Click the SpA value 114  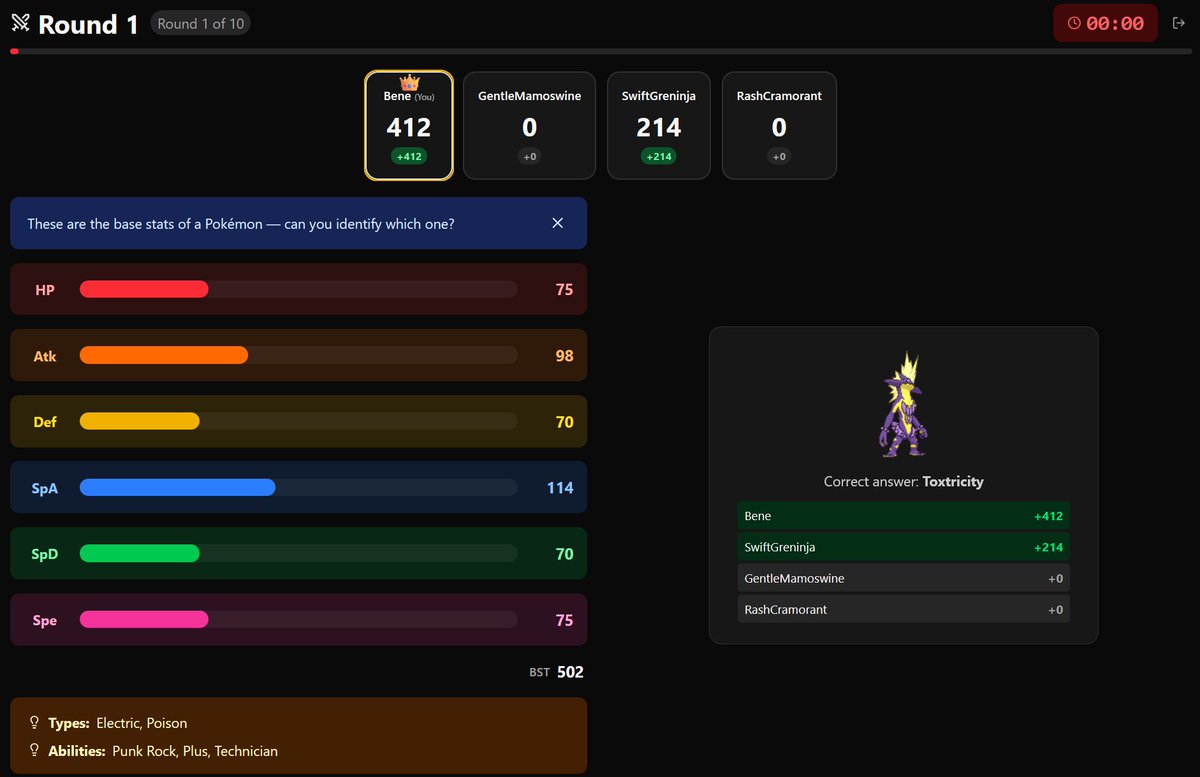click(x=560, y=487)
